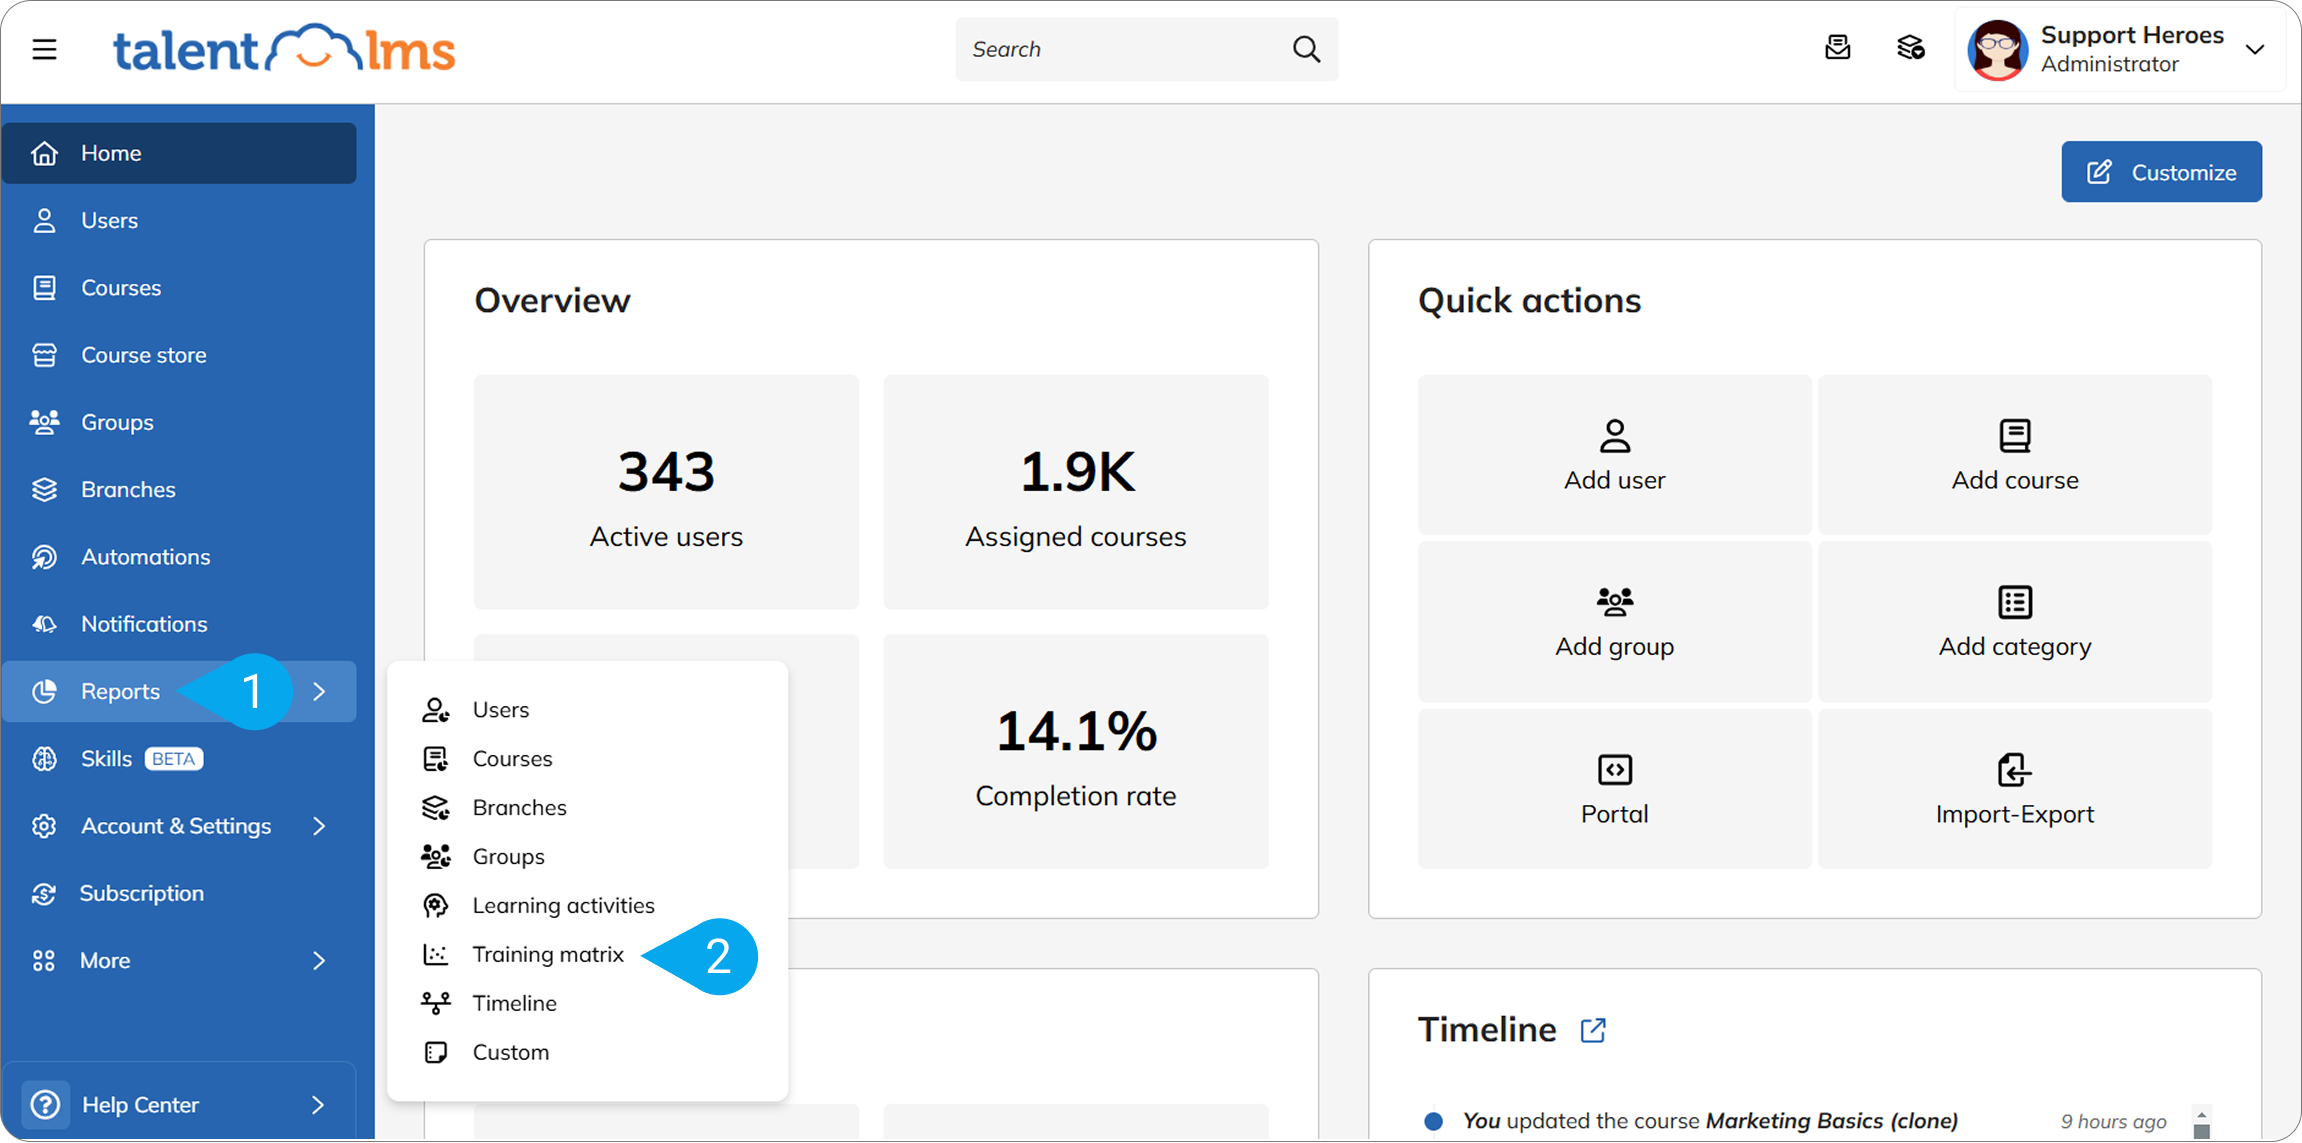The image size is (2302, 1143).
Task: Click the Subscription icon in sidebar
Action: (x=44, y=893)
